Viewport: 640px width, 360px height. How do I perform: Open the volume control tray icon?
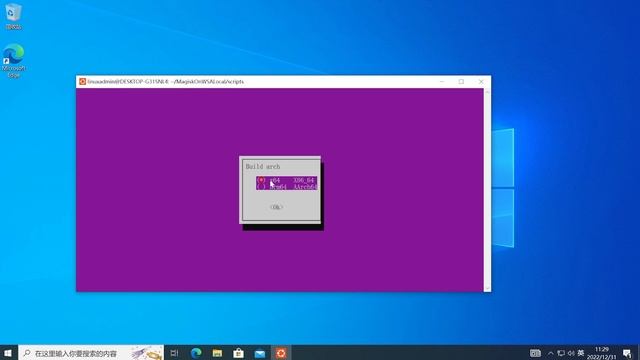(x=571, y=353)
